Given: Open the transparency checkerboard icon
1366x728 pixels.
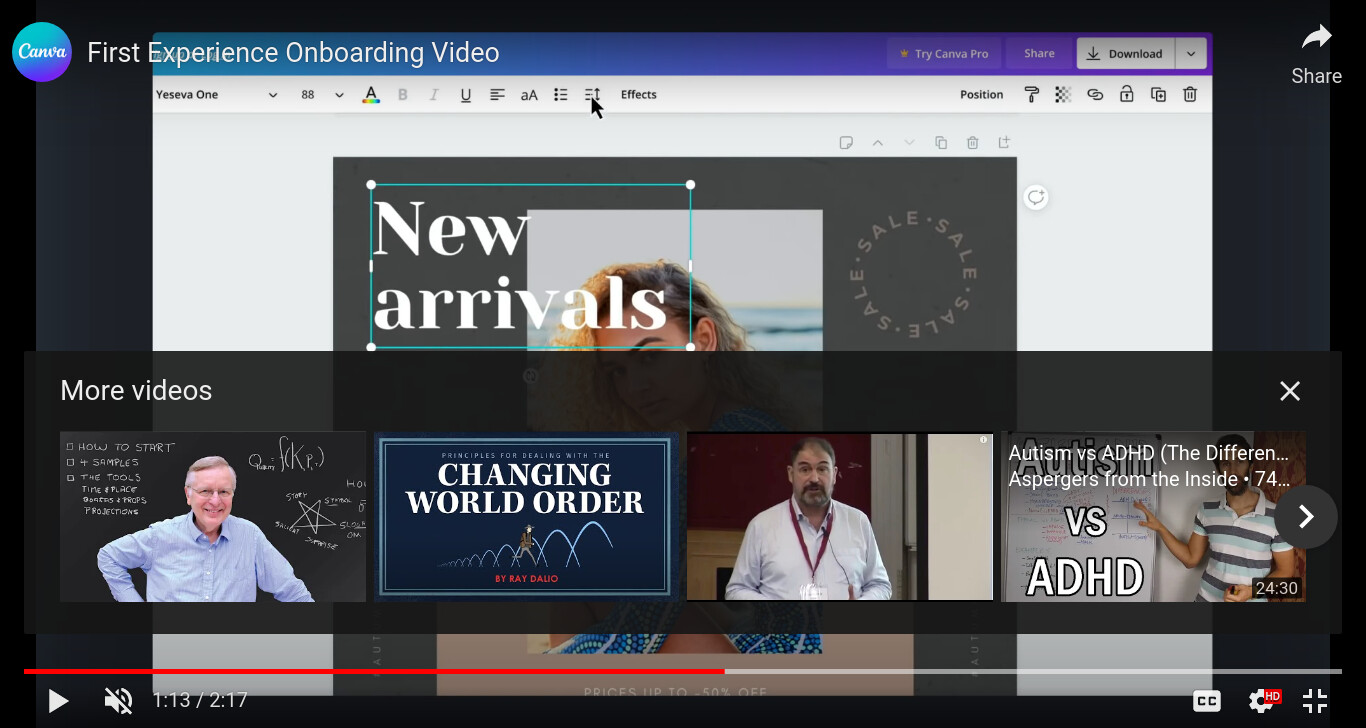Looking at the screenshot, I should [1063, 95].
